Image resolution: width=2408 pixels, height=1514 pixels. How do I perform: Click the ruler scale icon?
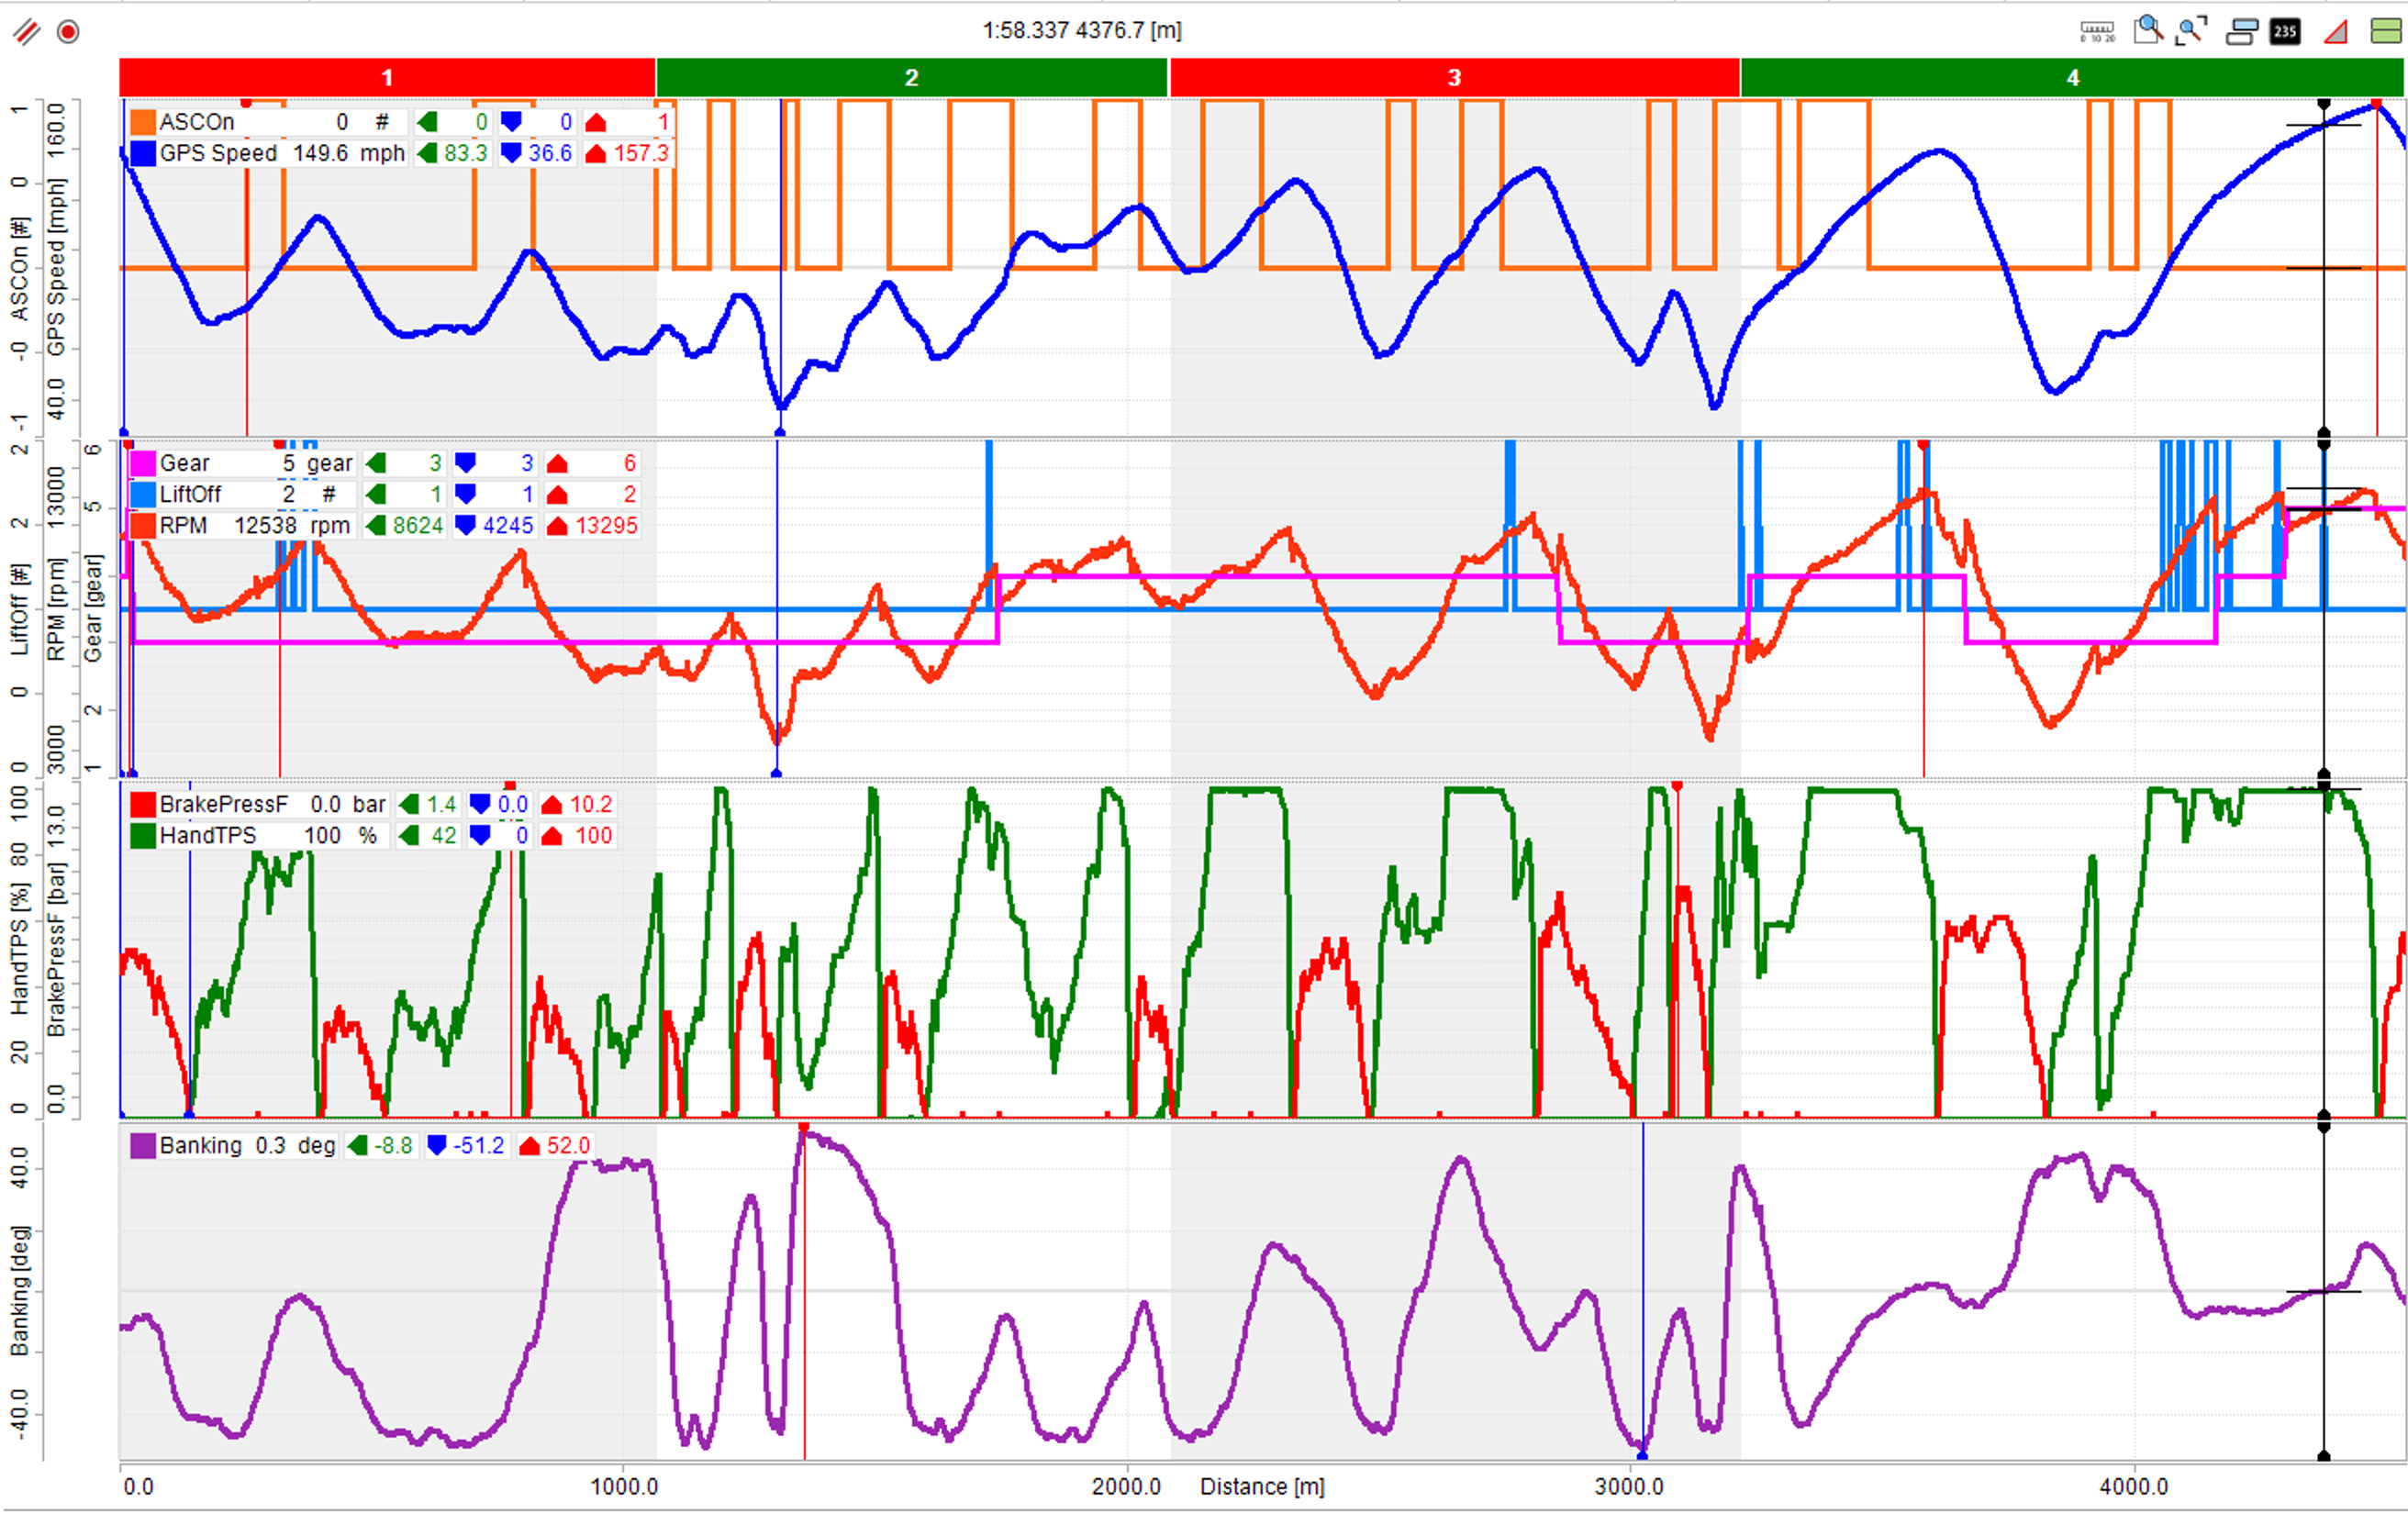tap(2097, 32)
